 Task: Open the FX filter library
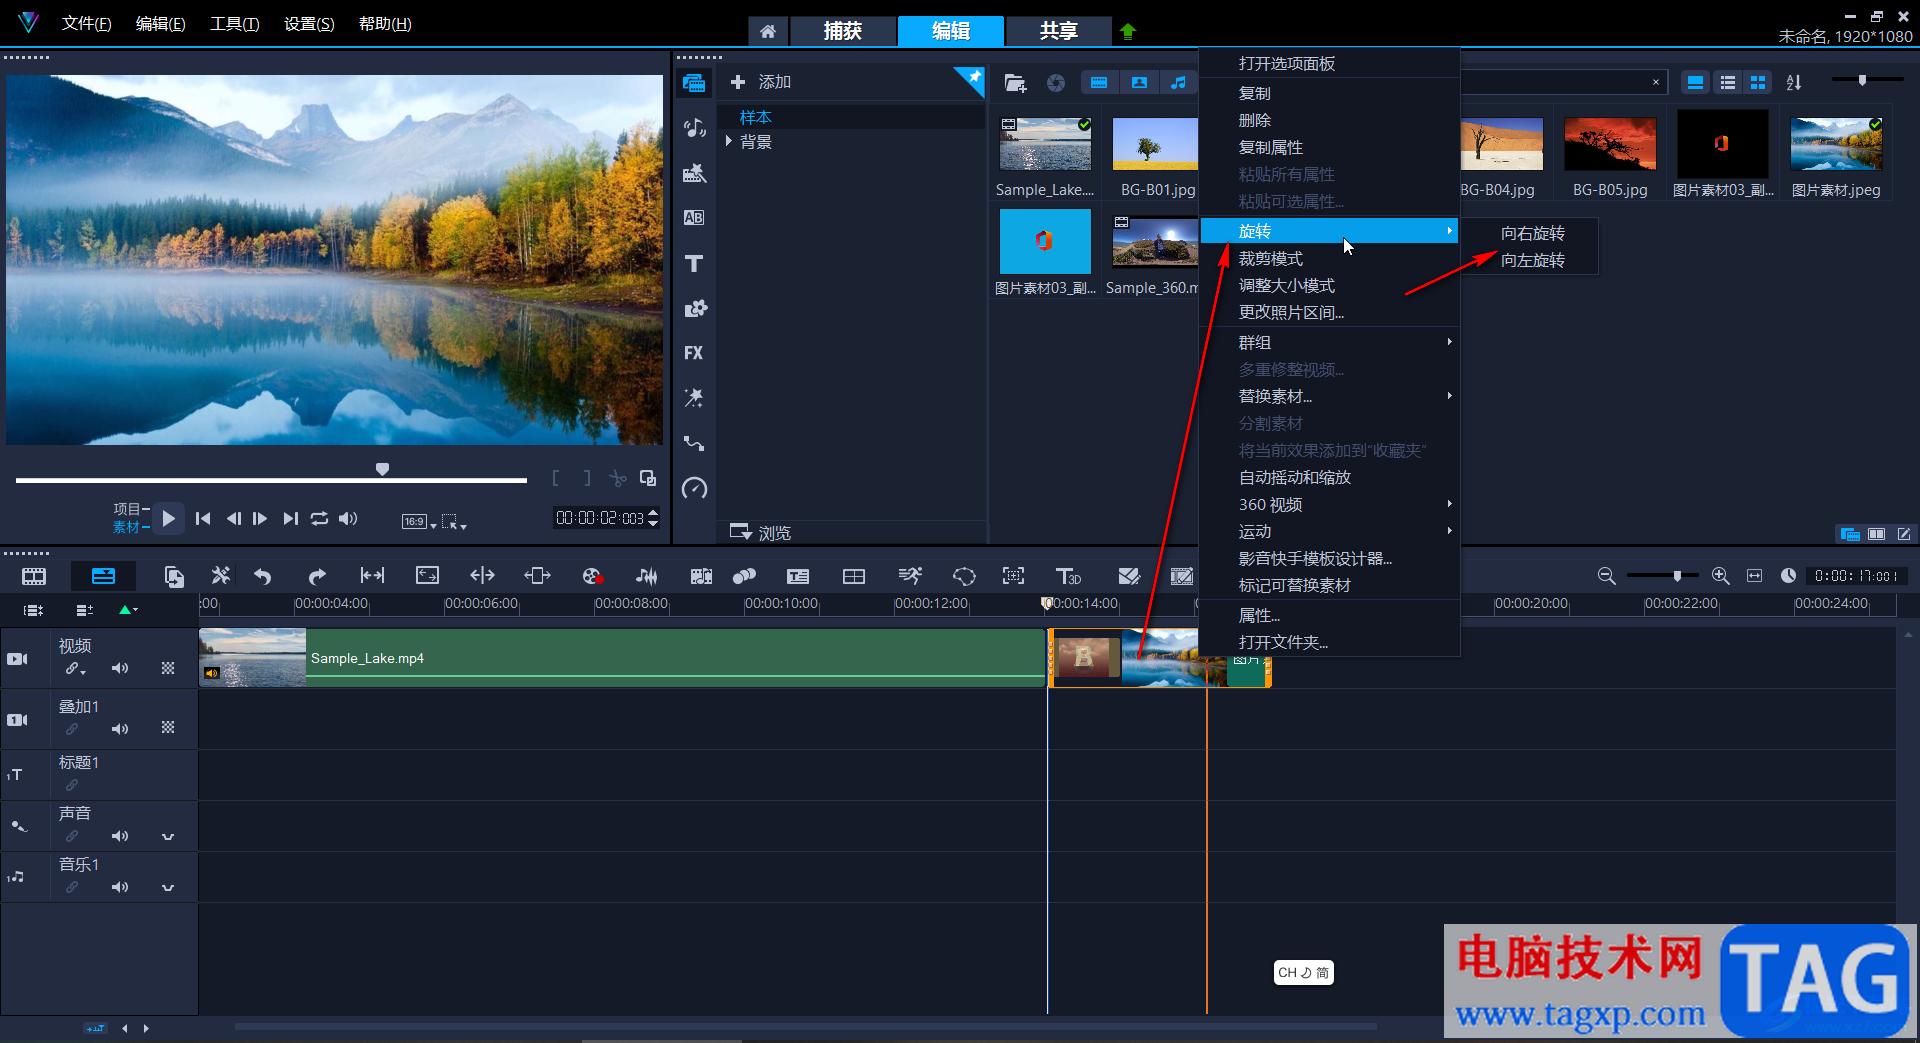click(x=694, y=353)
